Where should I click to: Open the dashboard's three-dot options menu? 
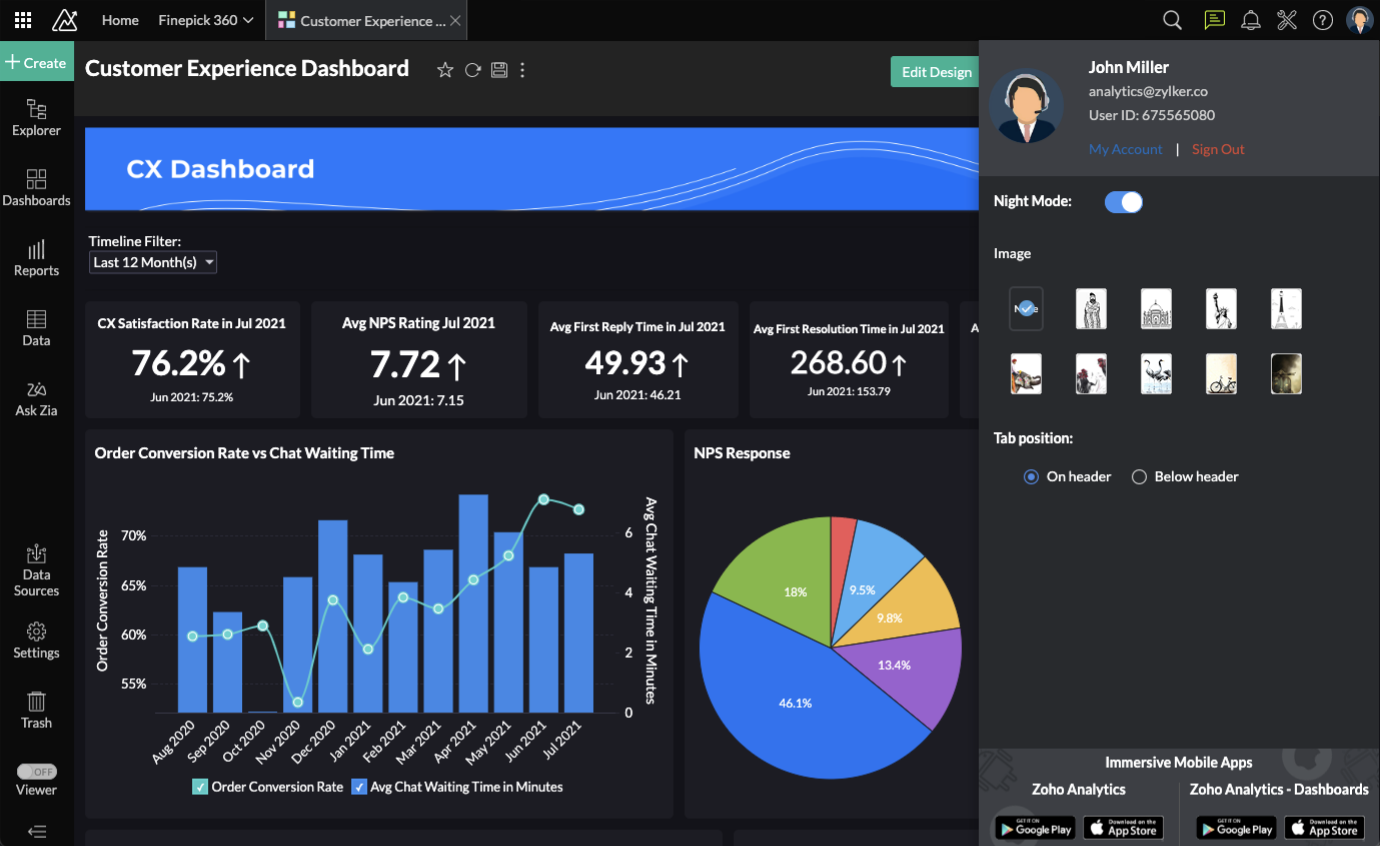click(x=522, y=69)
